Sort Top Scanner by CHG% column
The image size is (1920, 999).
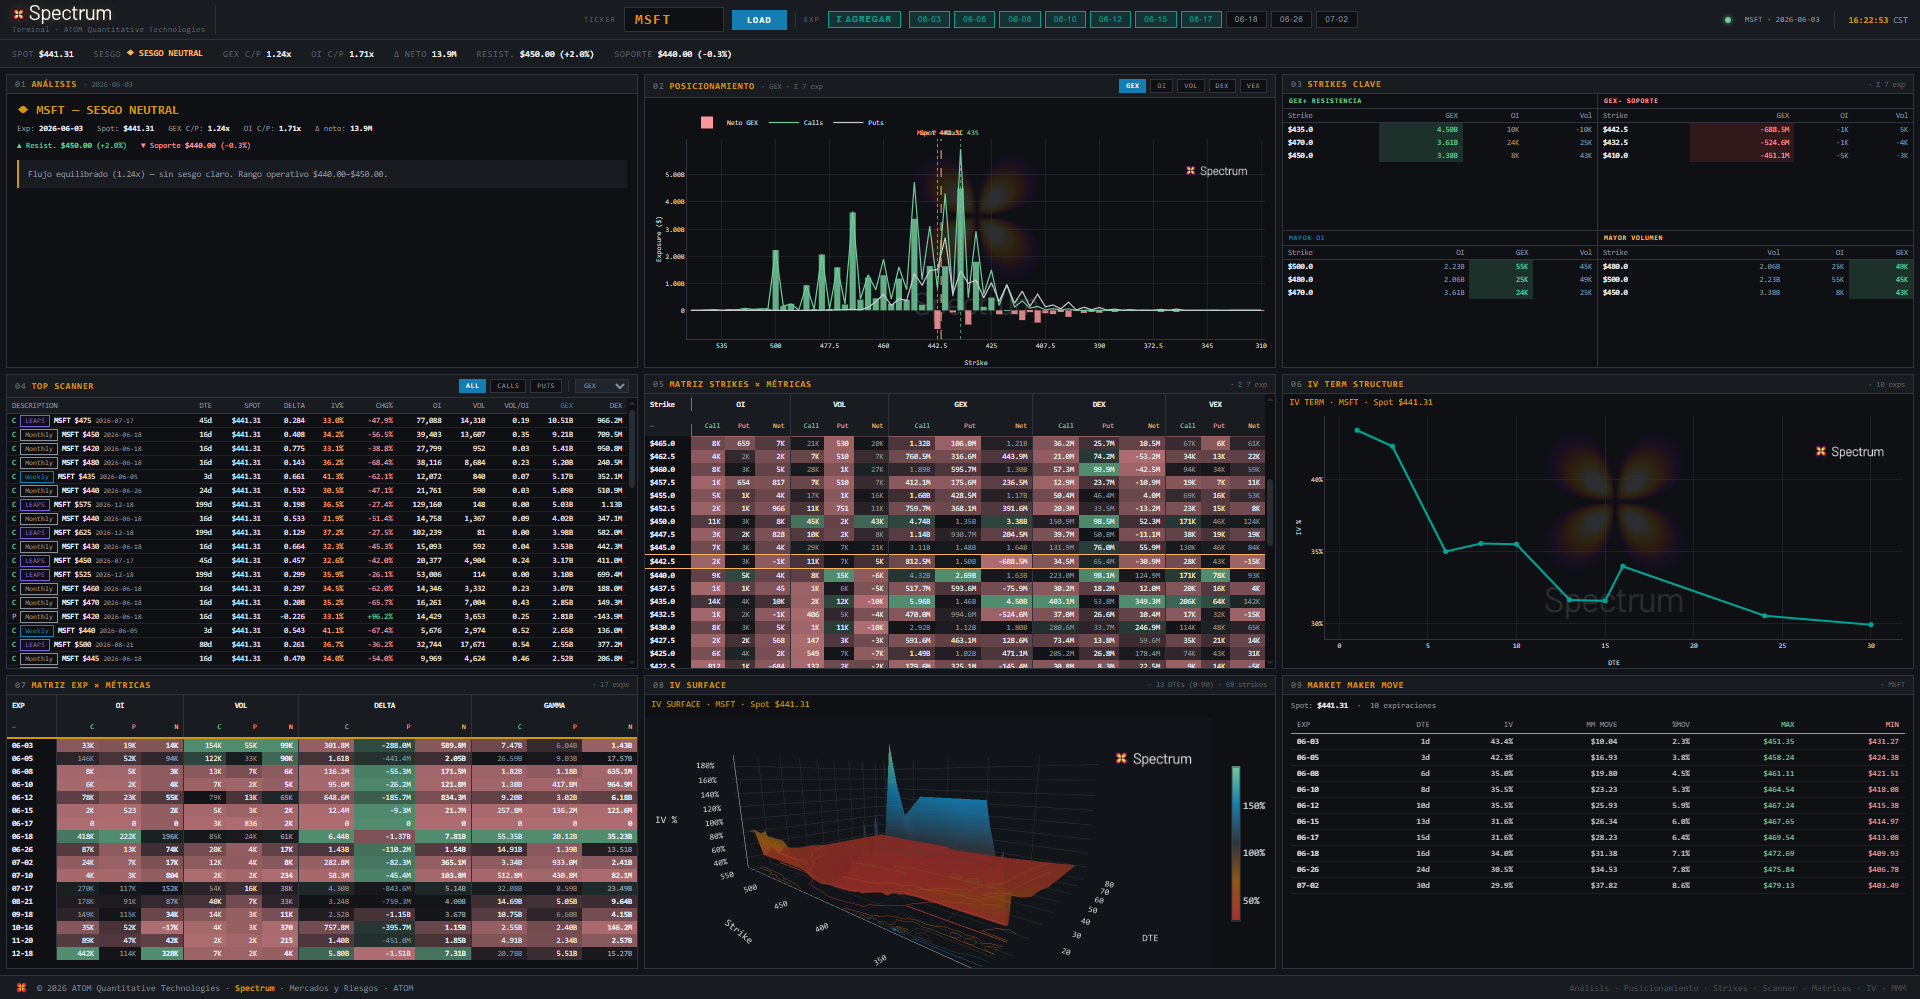click(384, 406)
